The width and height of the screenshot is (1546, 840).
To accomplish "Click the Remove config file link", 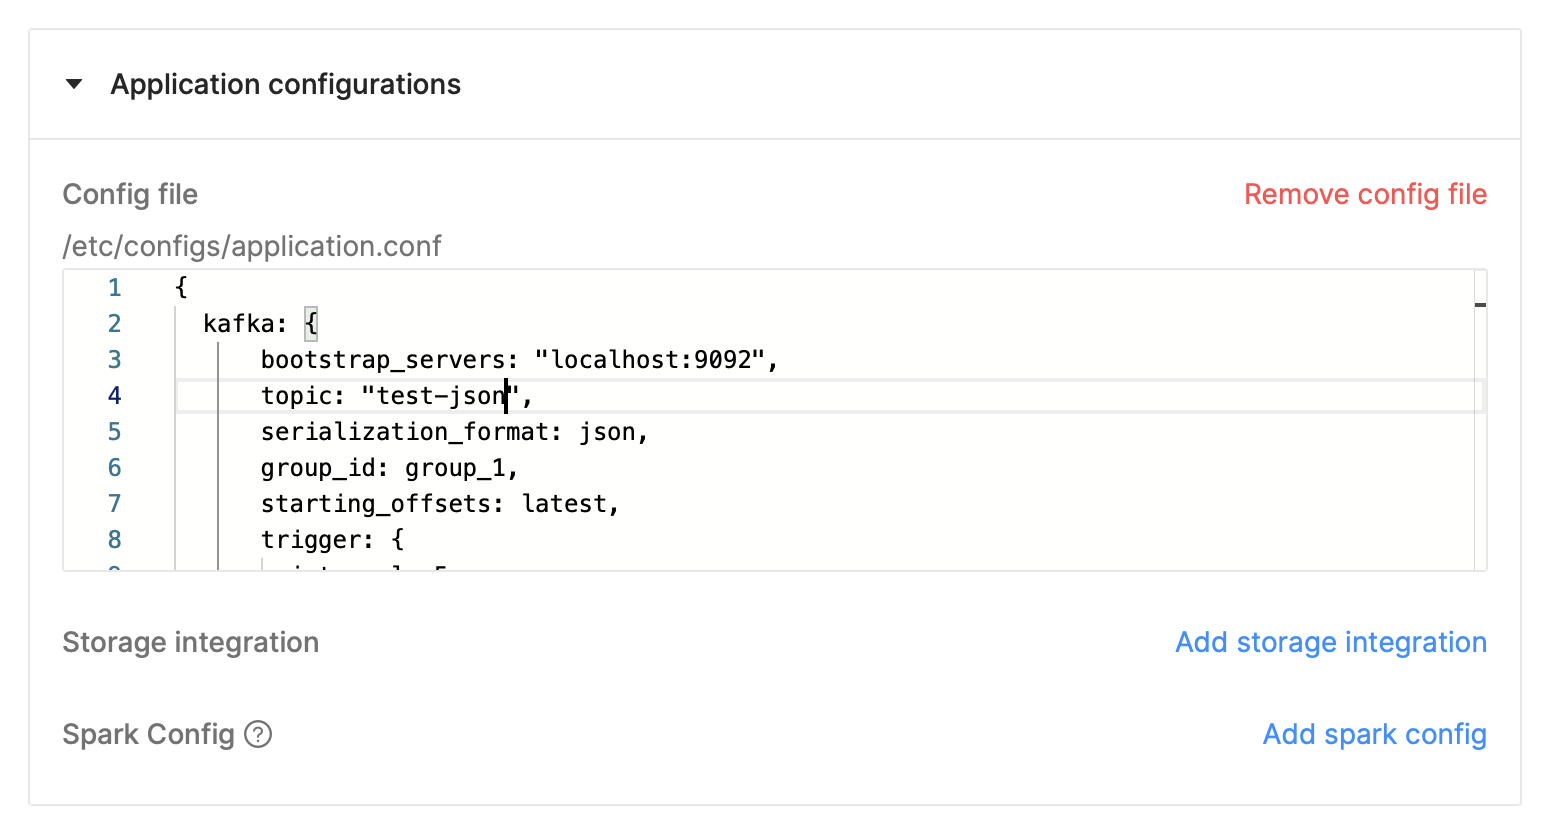I will (1365, 194).
